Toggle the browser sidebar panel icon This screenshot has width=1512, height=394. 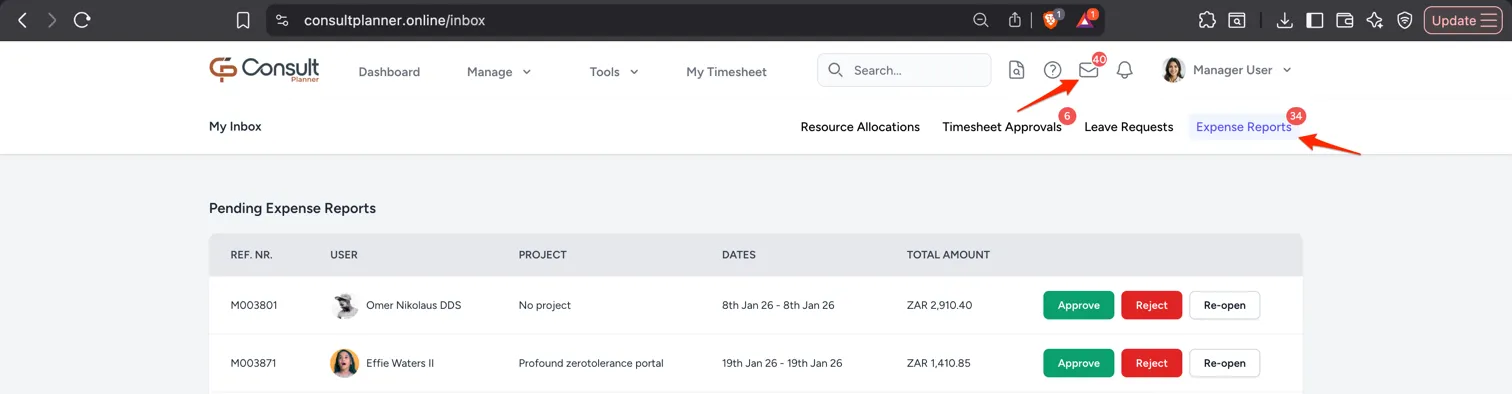coord(1315,20)
